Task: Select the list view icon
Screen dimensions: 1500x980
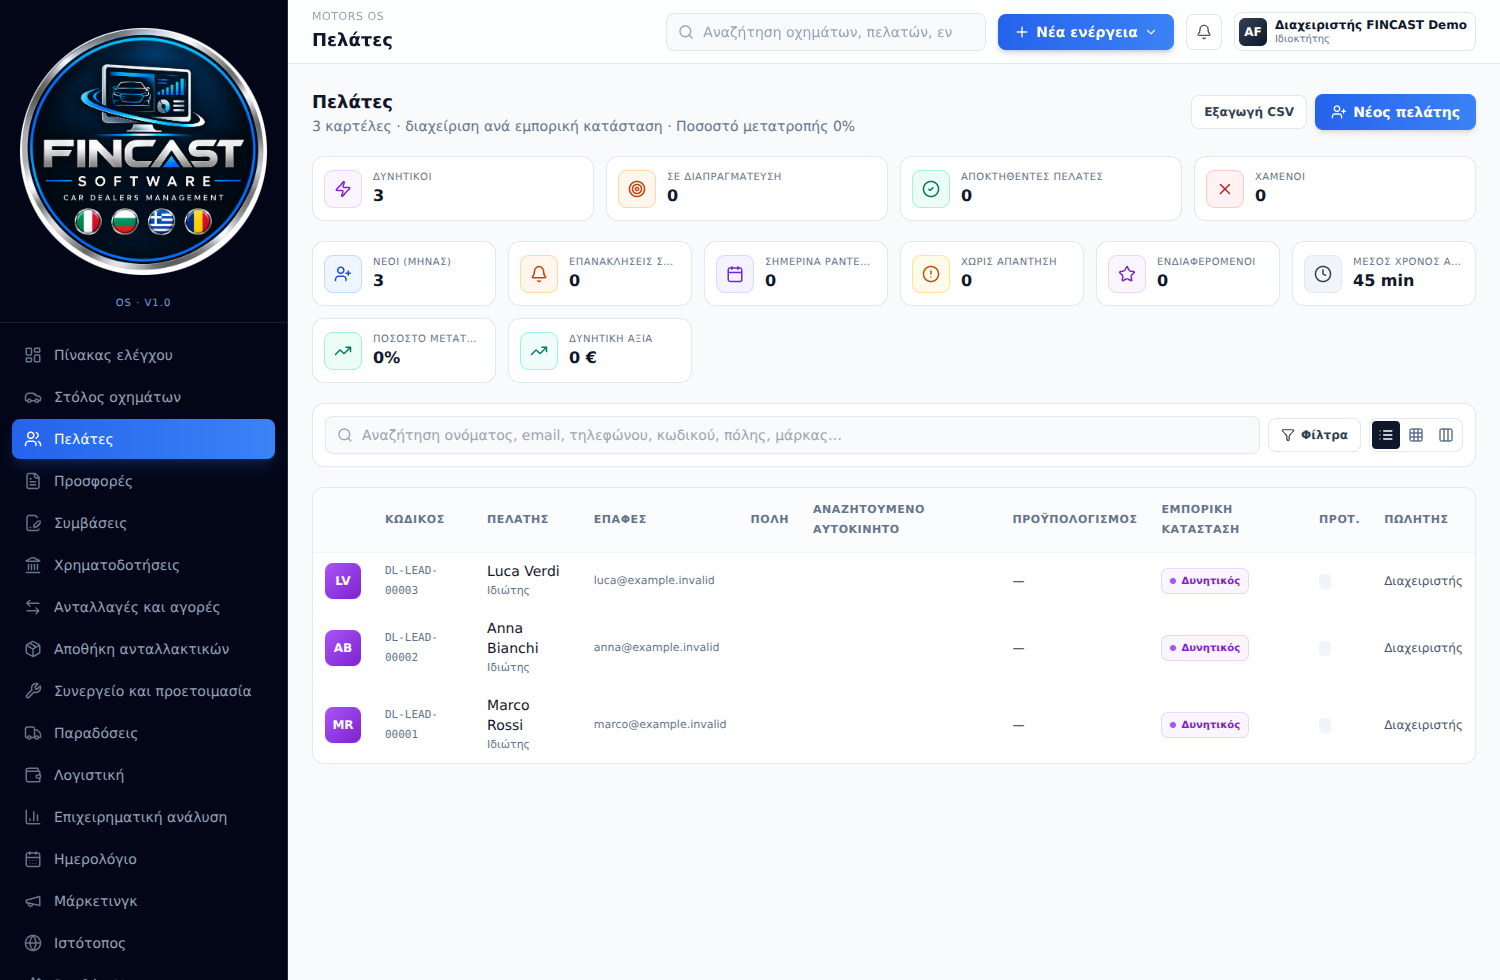Action: point(1386,435)
